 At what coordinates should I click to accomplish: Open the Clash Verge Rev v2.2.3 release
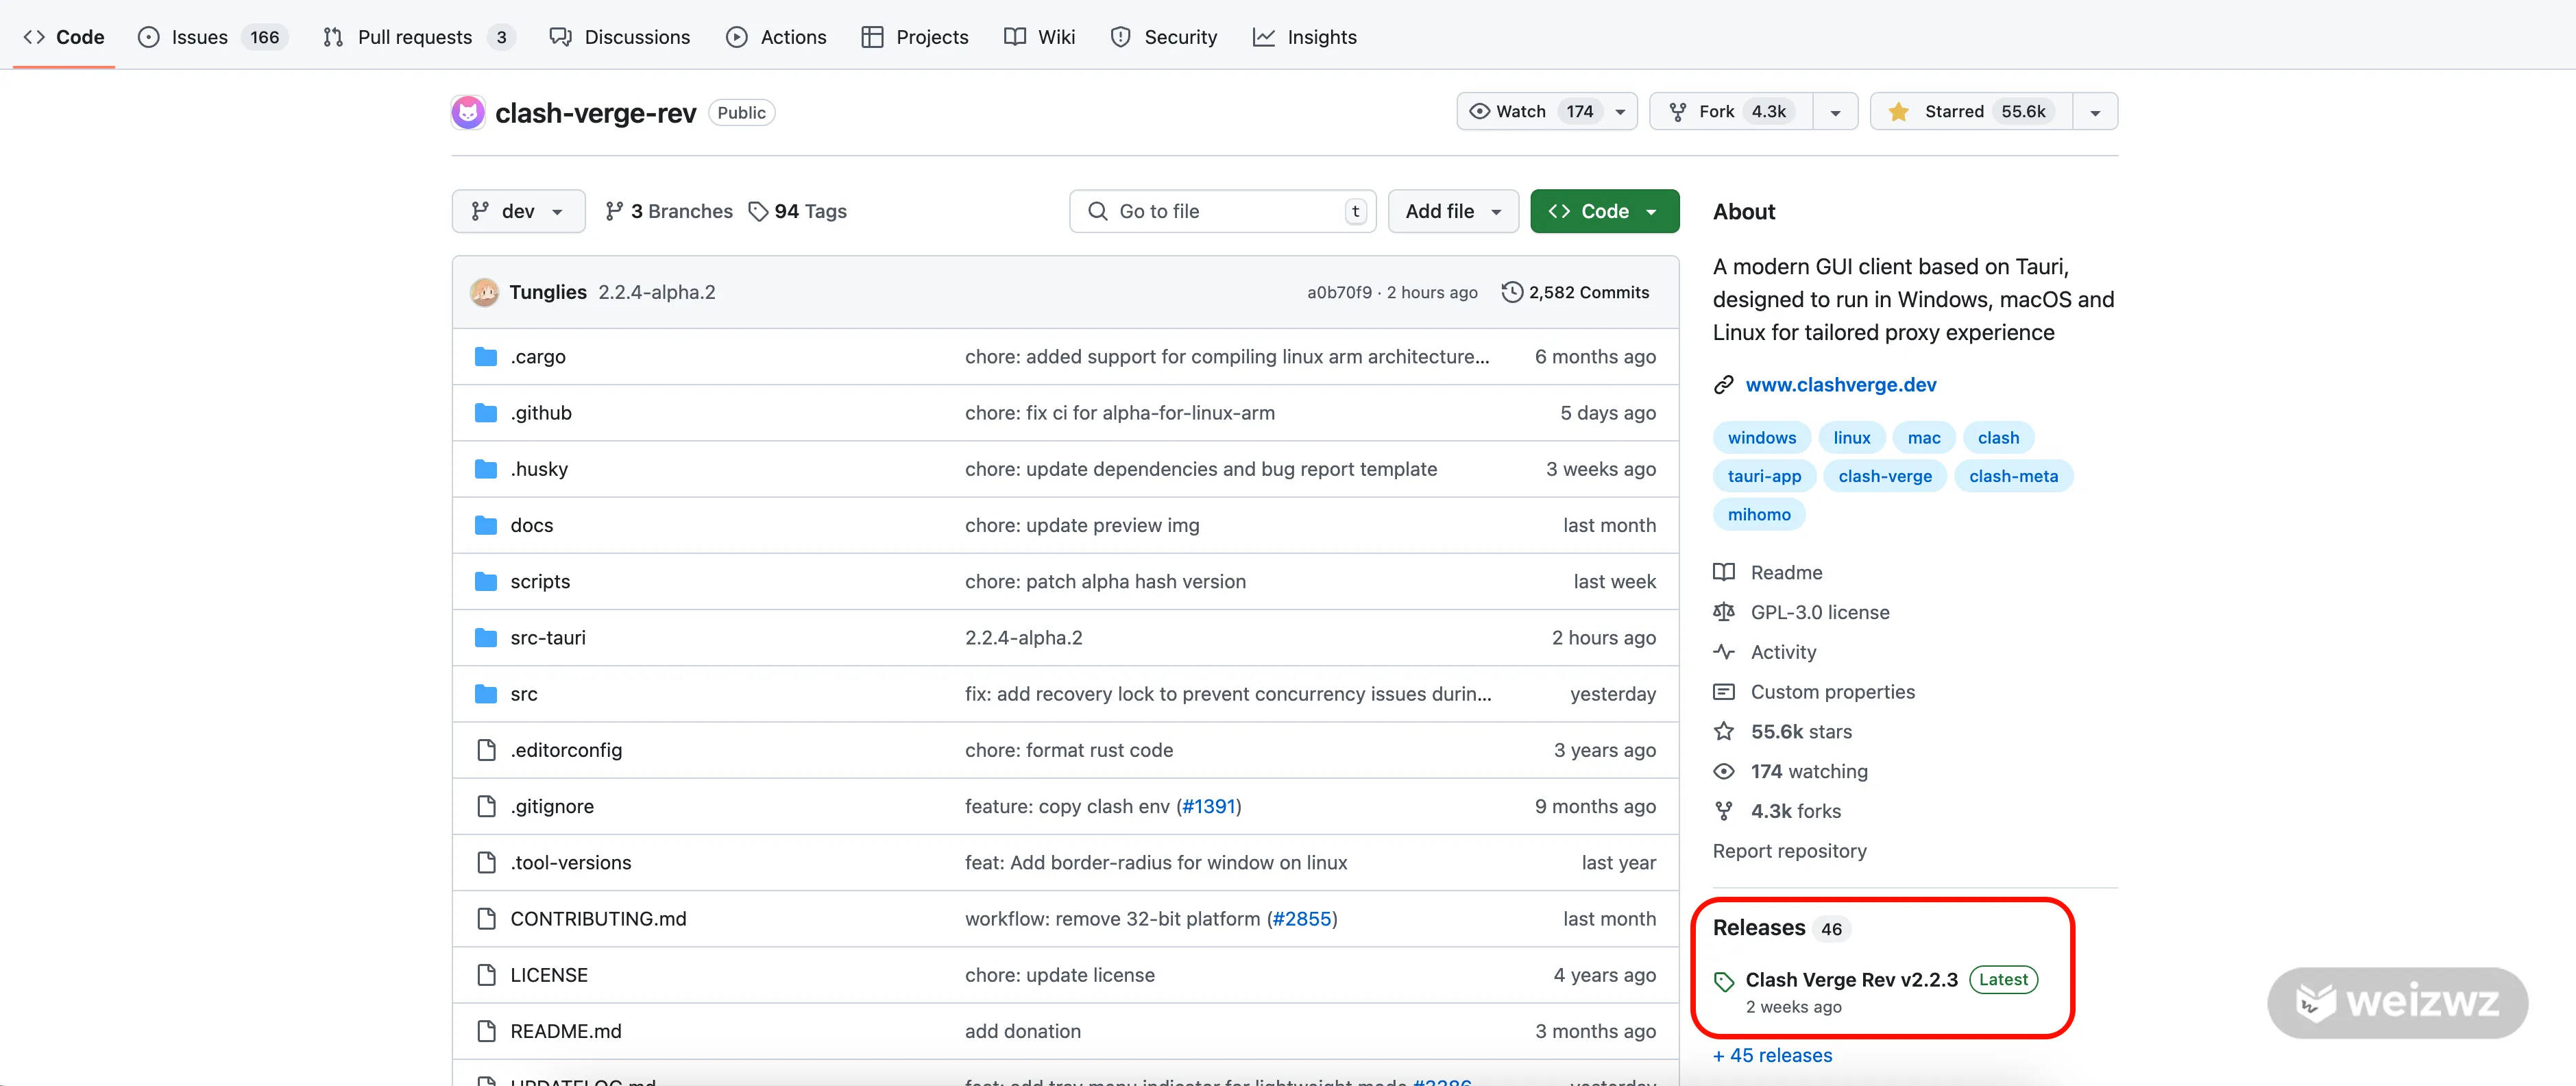click(x=1851, y=980)
